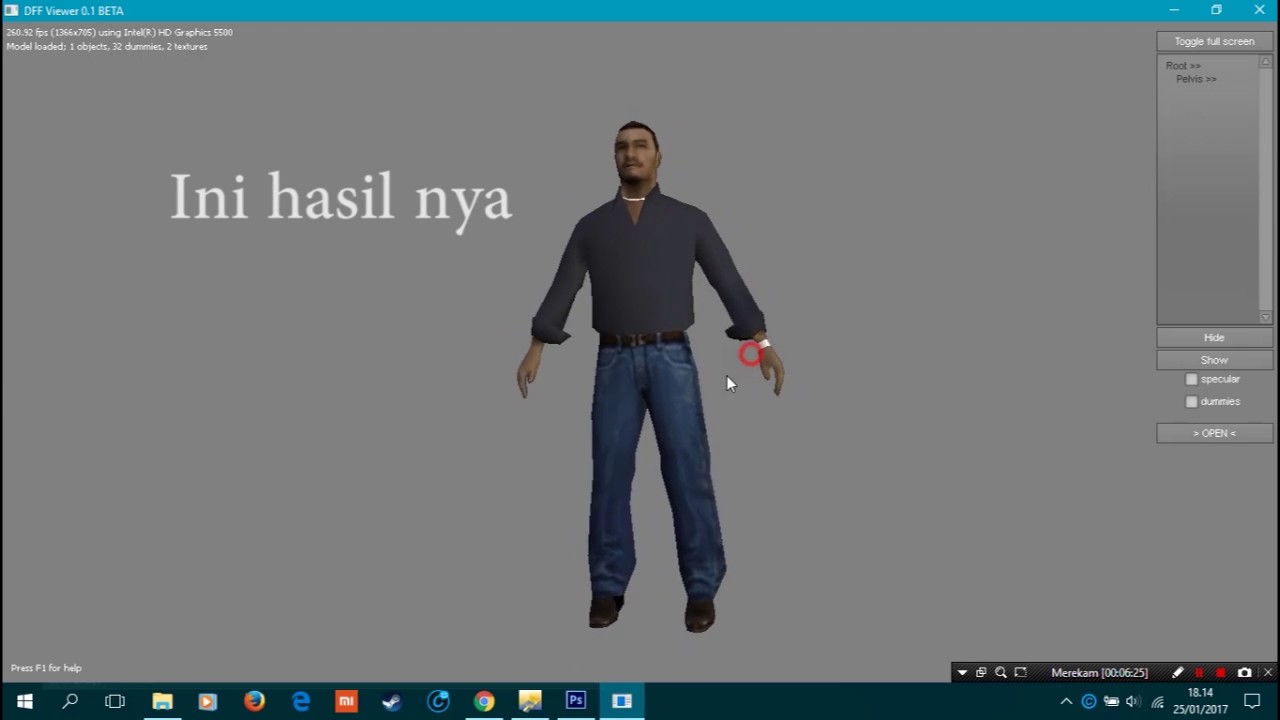Click the Hide button

point(1214,338)
